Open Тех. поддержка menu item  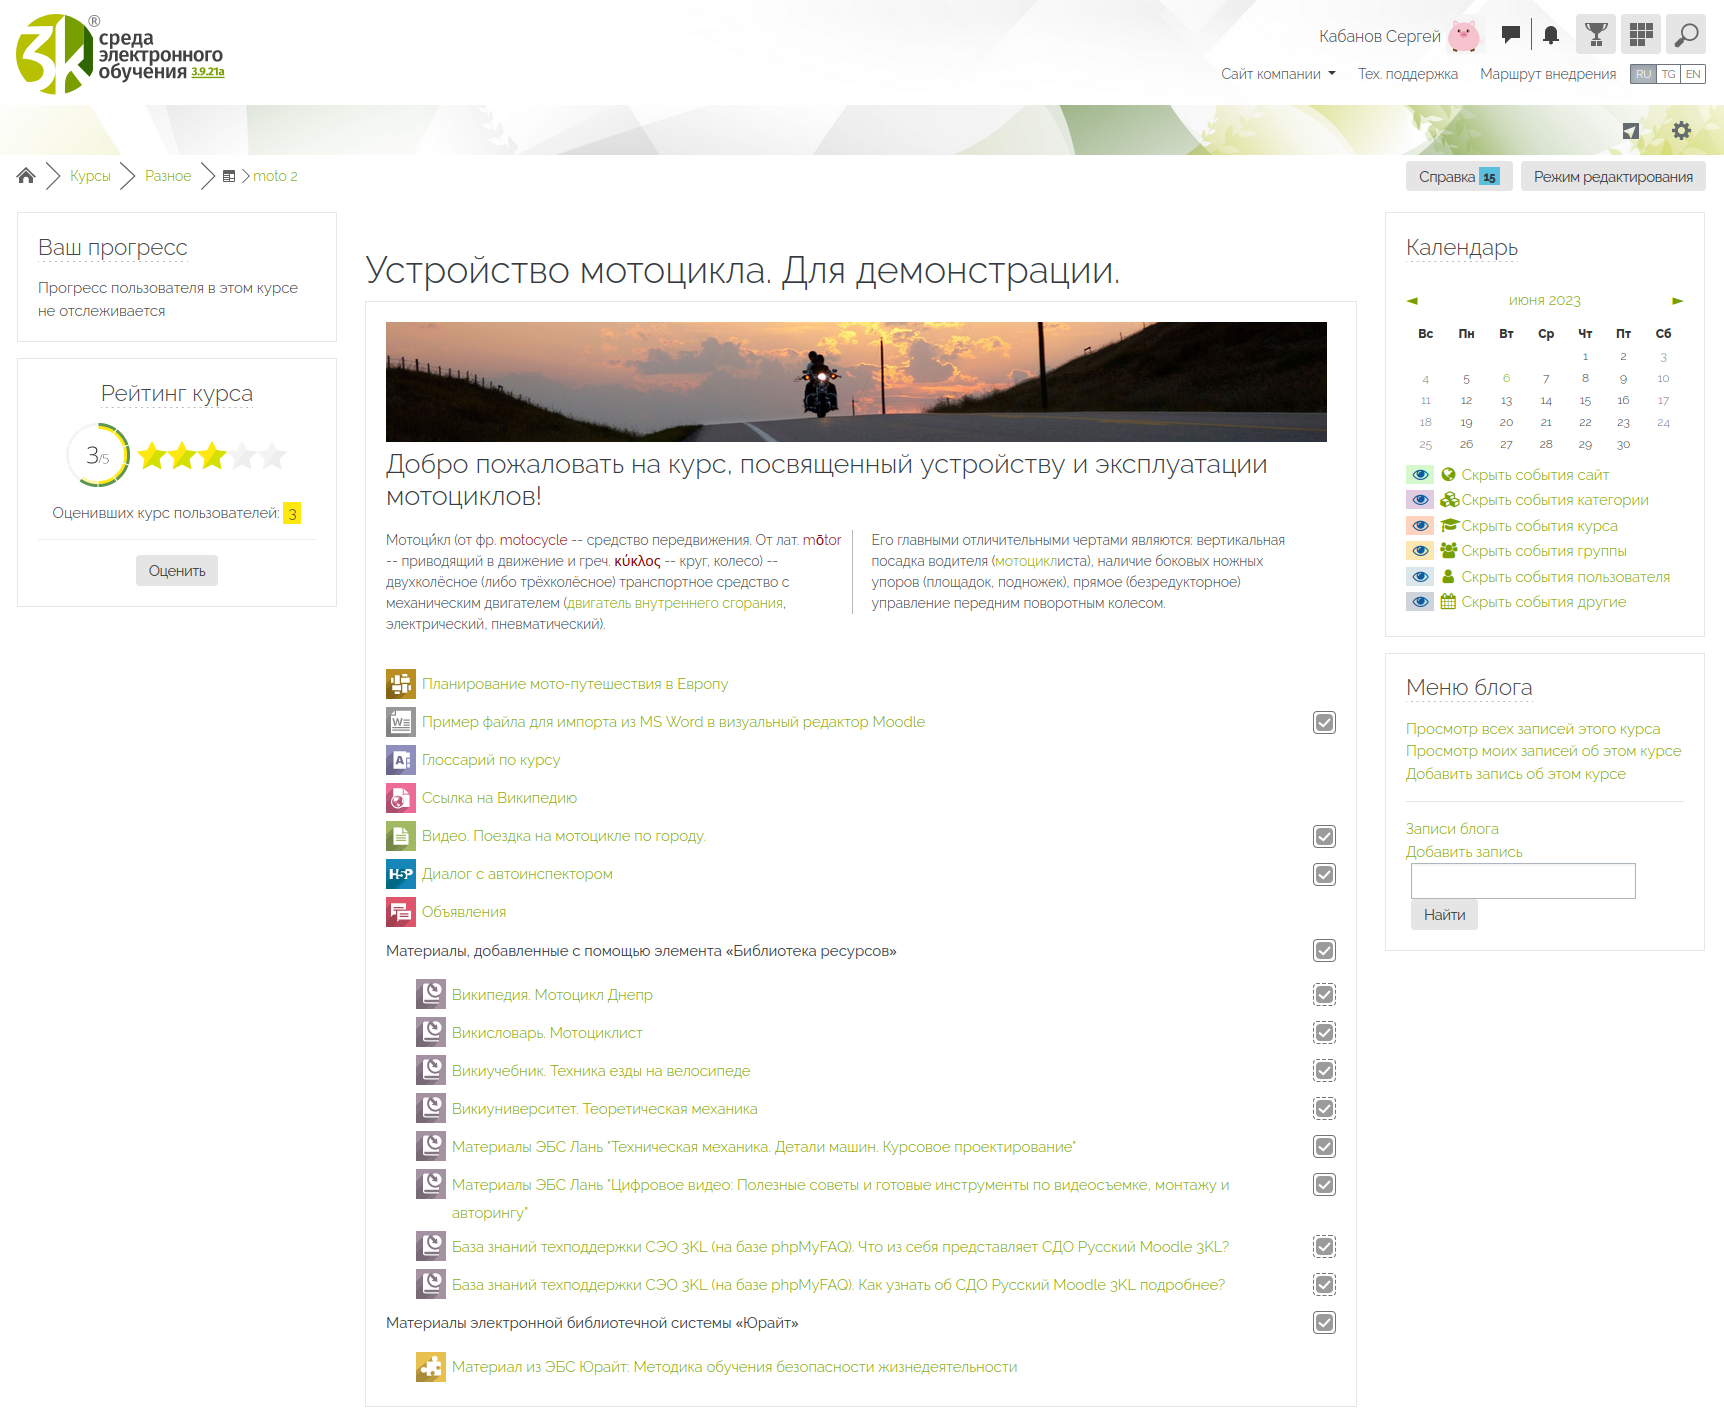(1407, 74)
